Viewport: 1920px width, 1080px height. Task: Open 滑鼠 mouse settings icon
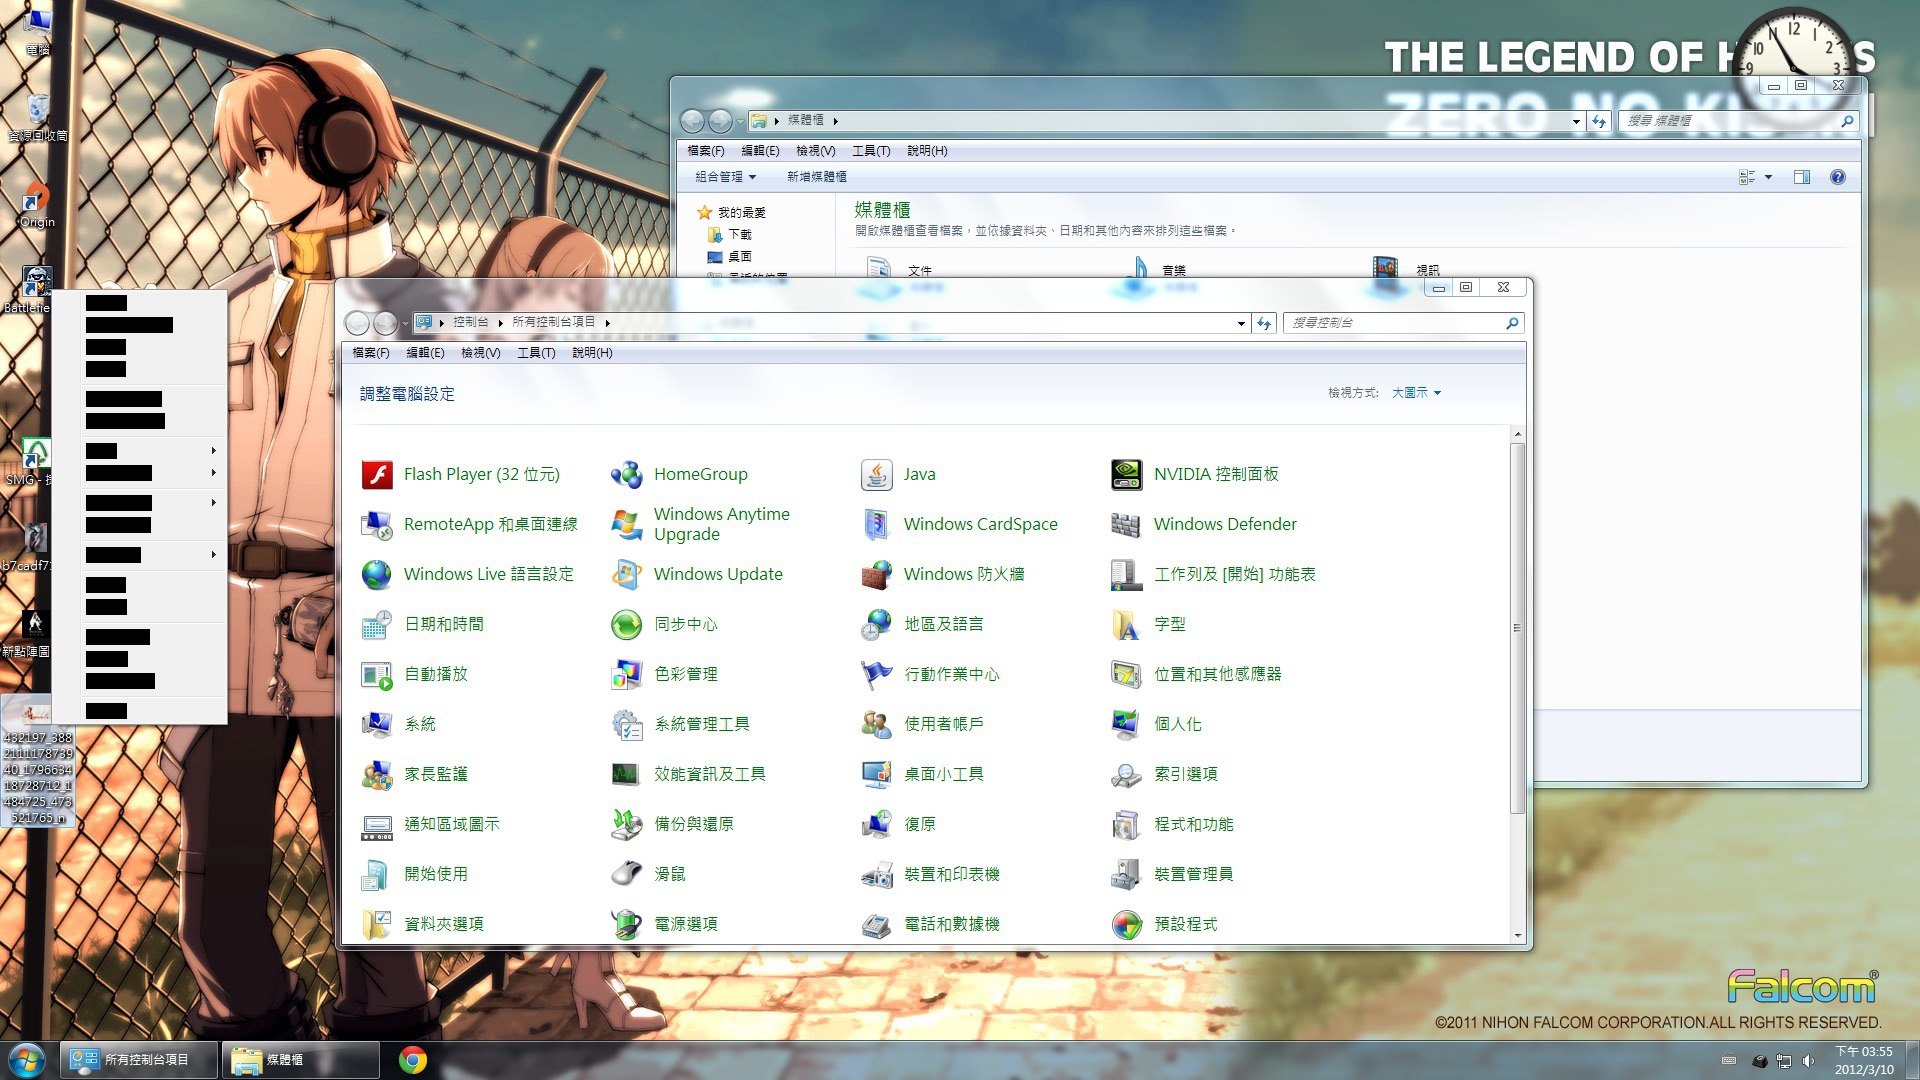(x=627, y=874)
